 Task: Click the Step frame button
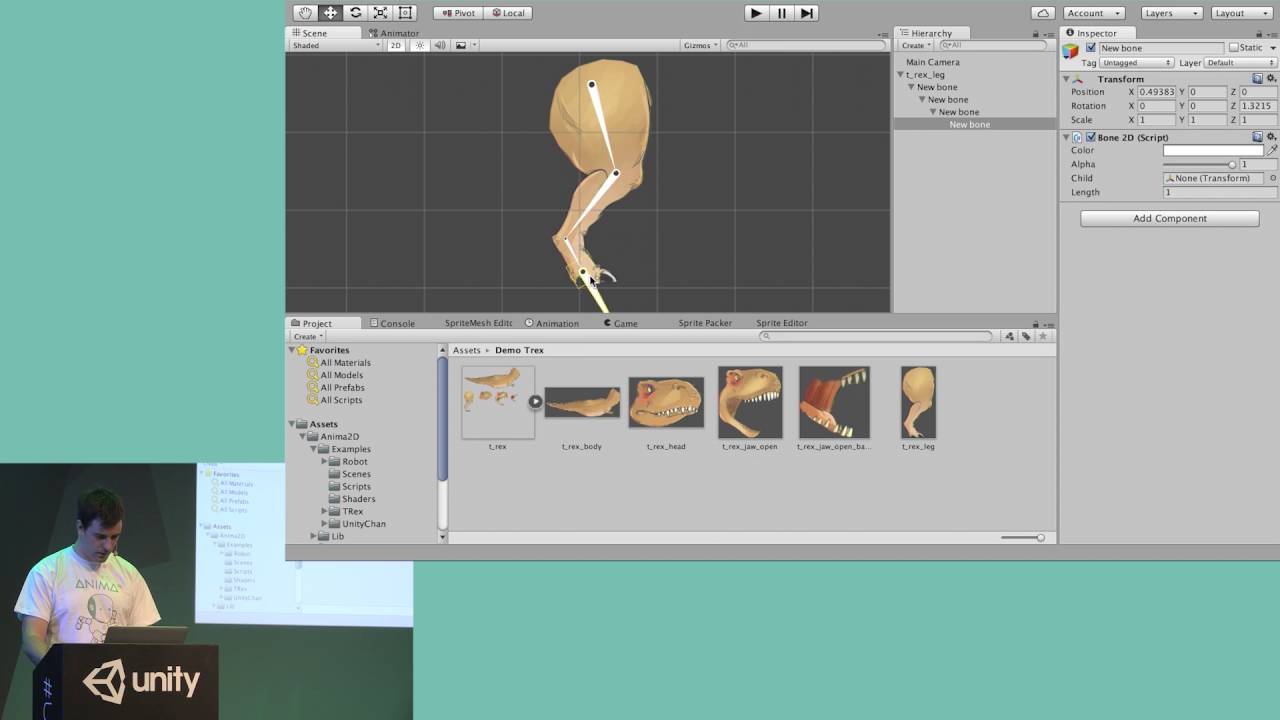807,13
